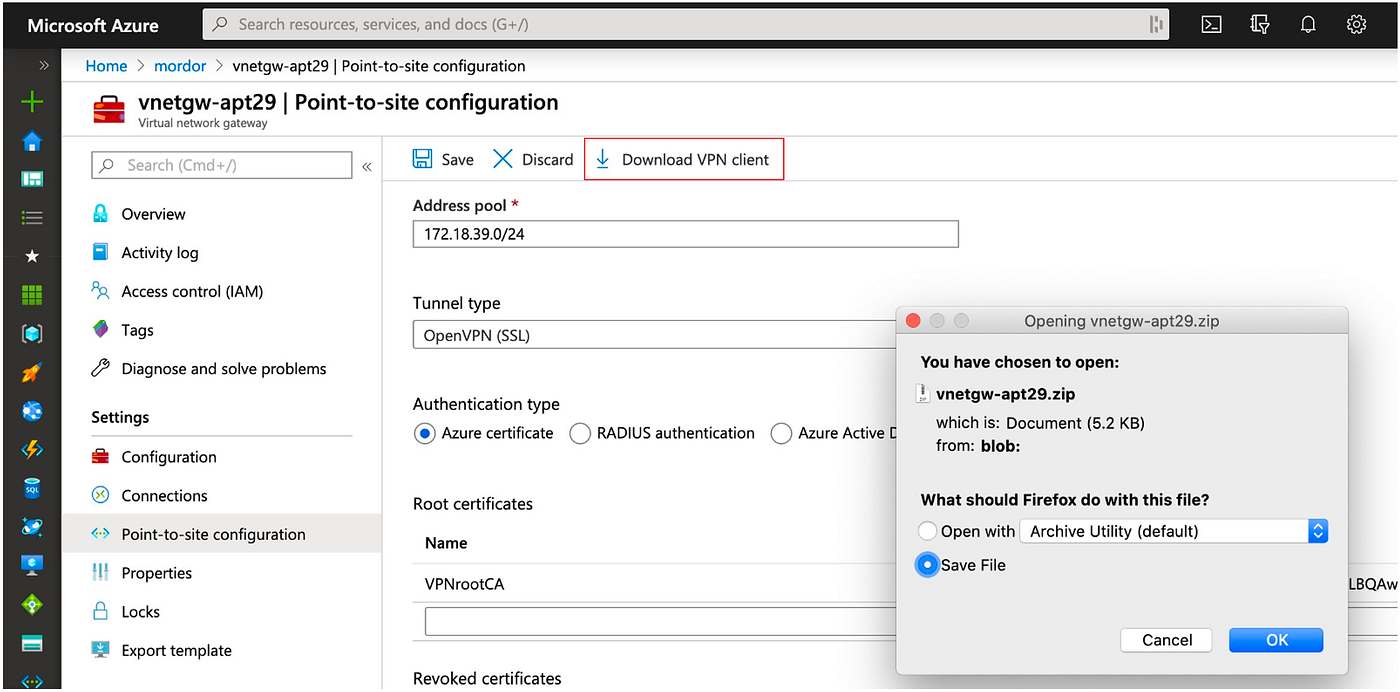This screenshot has height=692, width=1400.
Task: Select RADIUS authentication option
Action: click(580, 433)
